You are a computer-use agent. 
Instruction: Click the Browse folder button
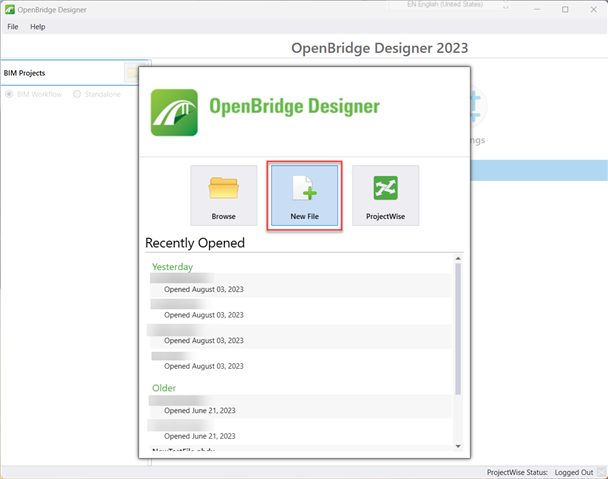click(x=224, y=195)
